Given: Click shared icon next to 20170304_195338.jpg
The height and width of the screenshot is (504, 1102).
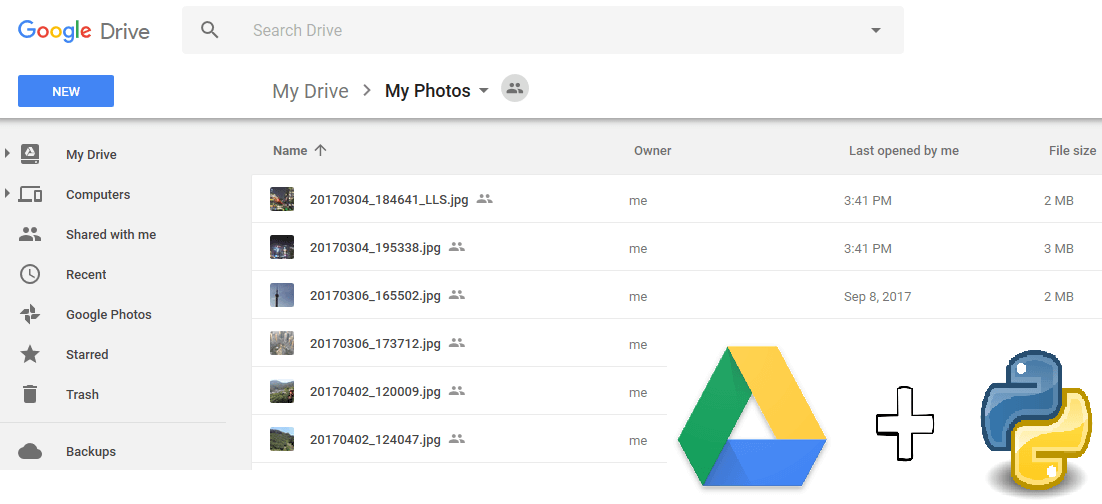Looking at the screenshot, I should [x=458, y=246].
